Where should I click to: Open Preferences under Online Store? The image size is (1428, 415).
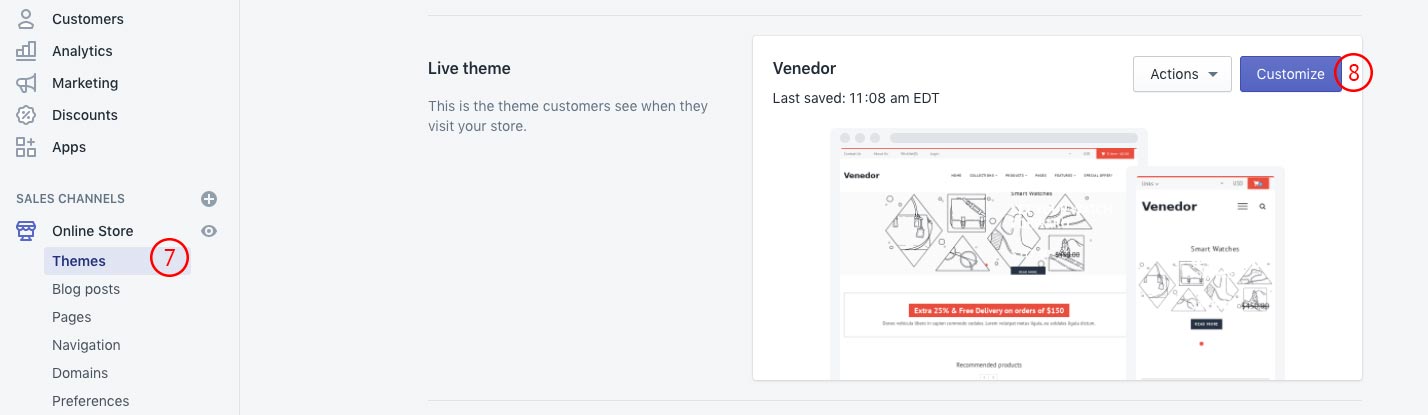(91, 401)
